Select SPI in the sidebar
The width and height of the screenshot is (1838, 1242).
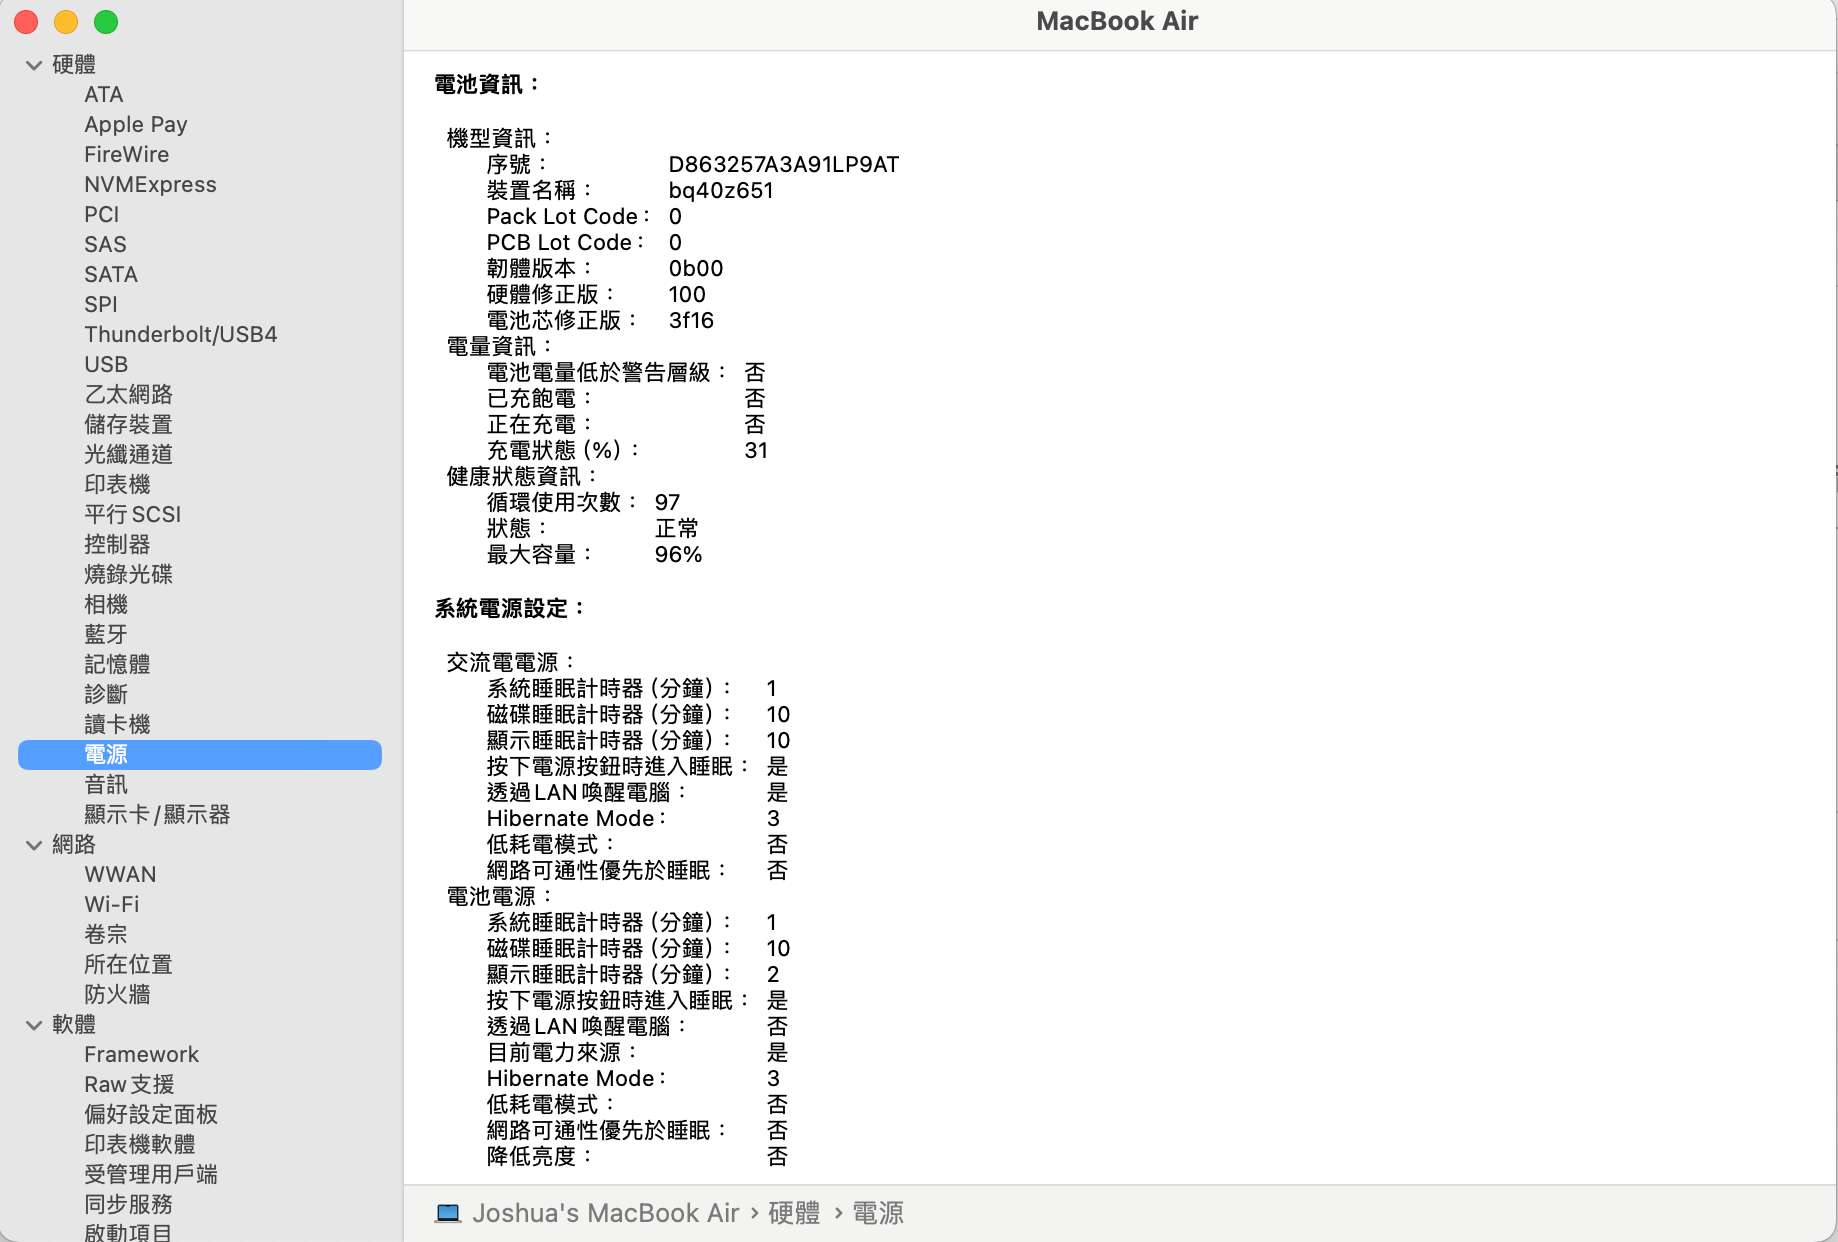101,305
